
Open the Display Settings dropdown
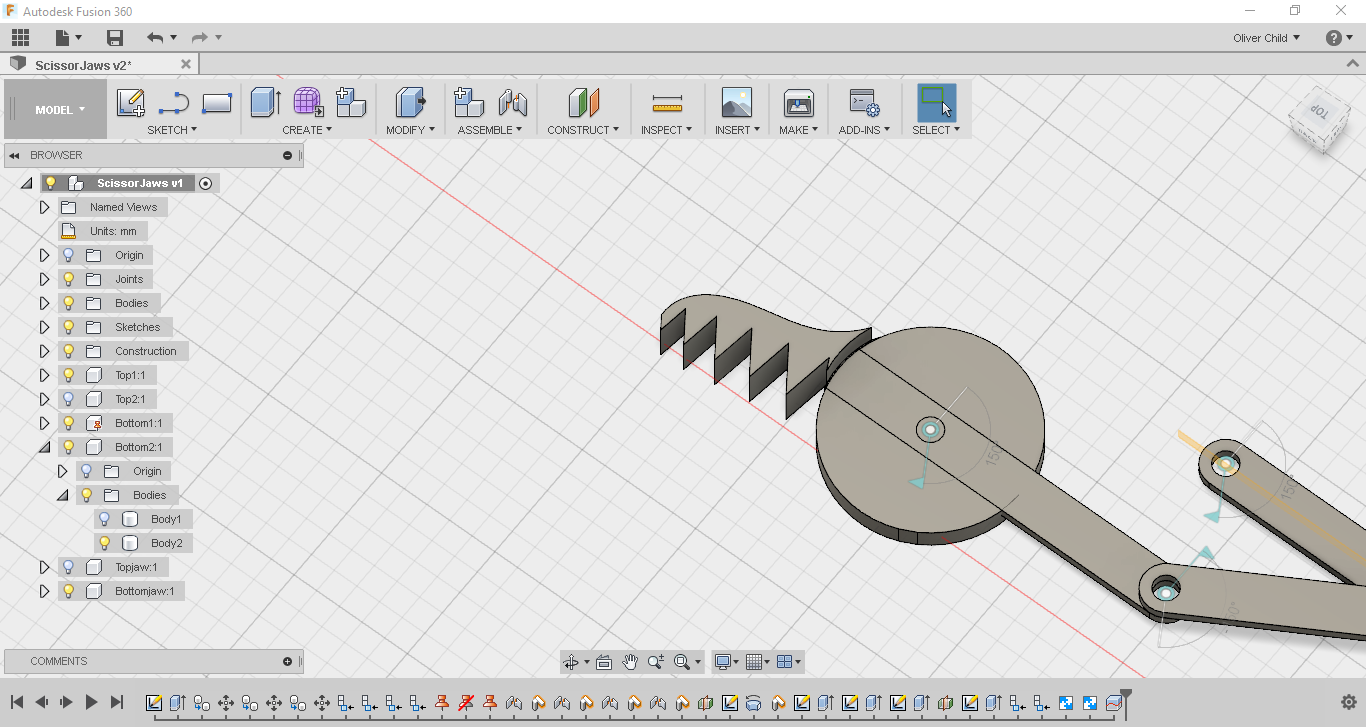(725, 662)
